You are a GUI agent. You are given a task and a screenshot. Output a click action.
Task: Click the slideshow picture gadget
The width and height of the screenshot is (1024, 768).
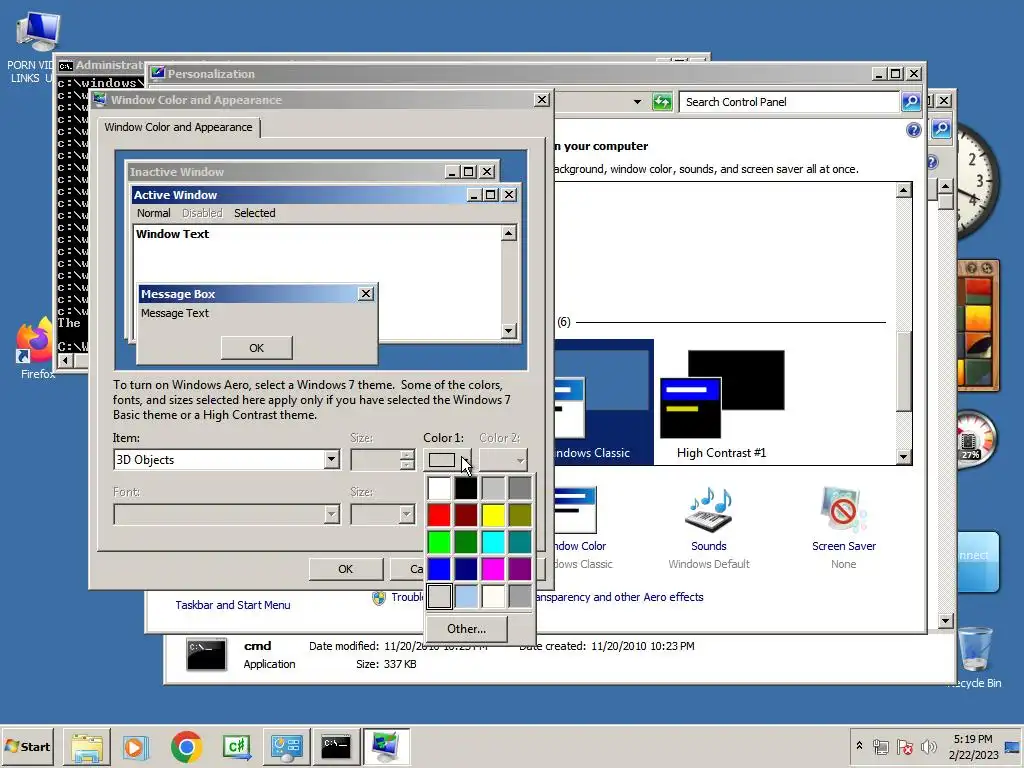978,325
